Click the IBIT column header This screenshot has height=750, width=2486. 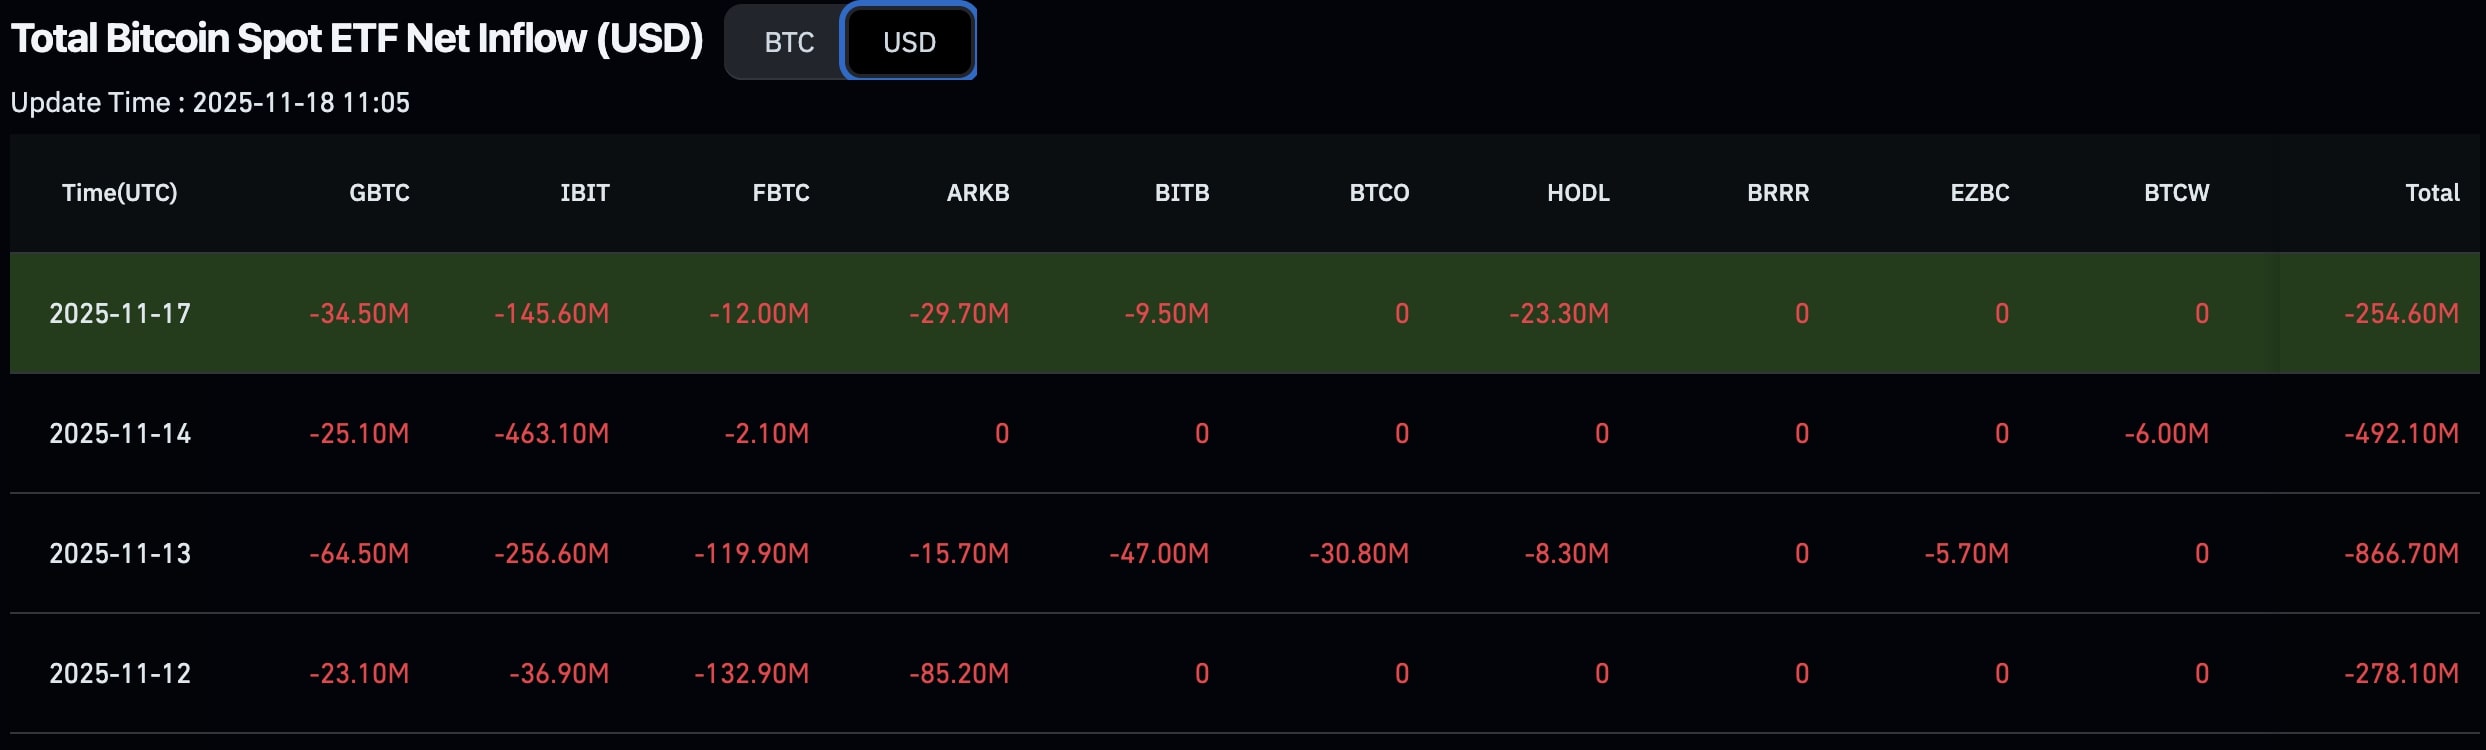pos(584,193)
